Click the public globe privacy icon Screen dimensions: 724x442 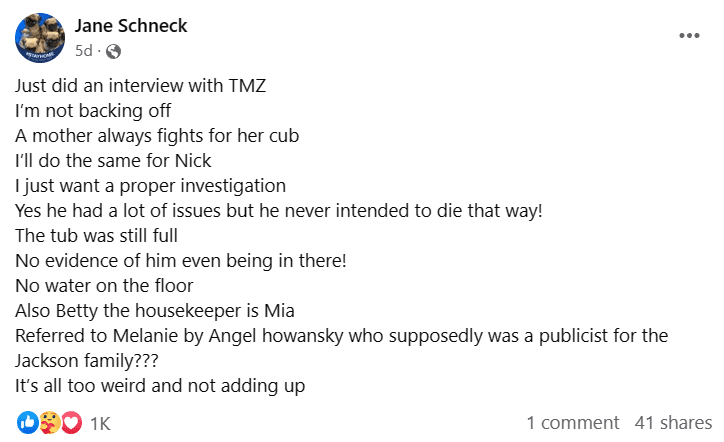coord(113,51)
